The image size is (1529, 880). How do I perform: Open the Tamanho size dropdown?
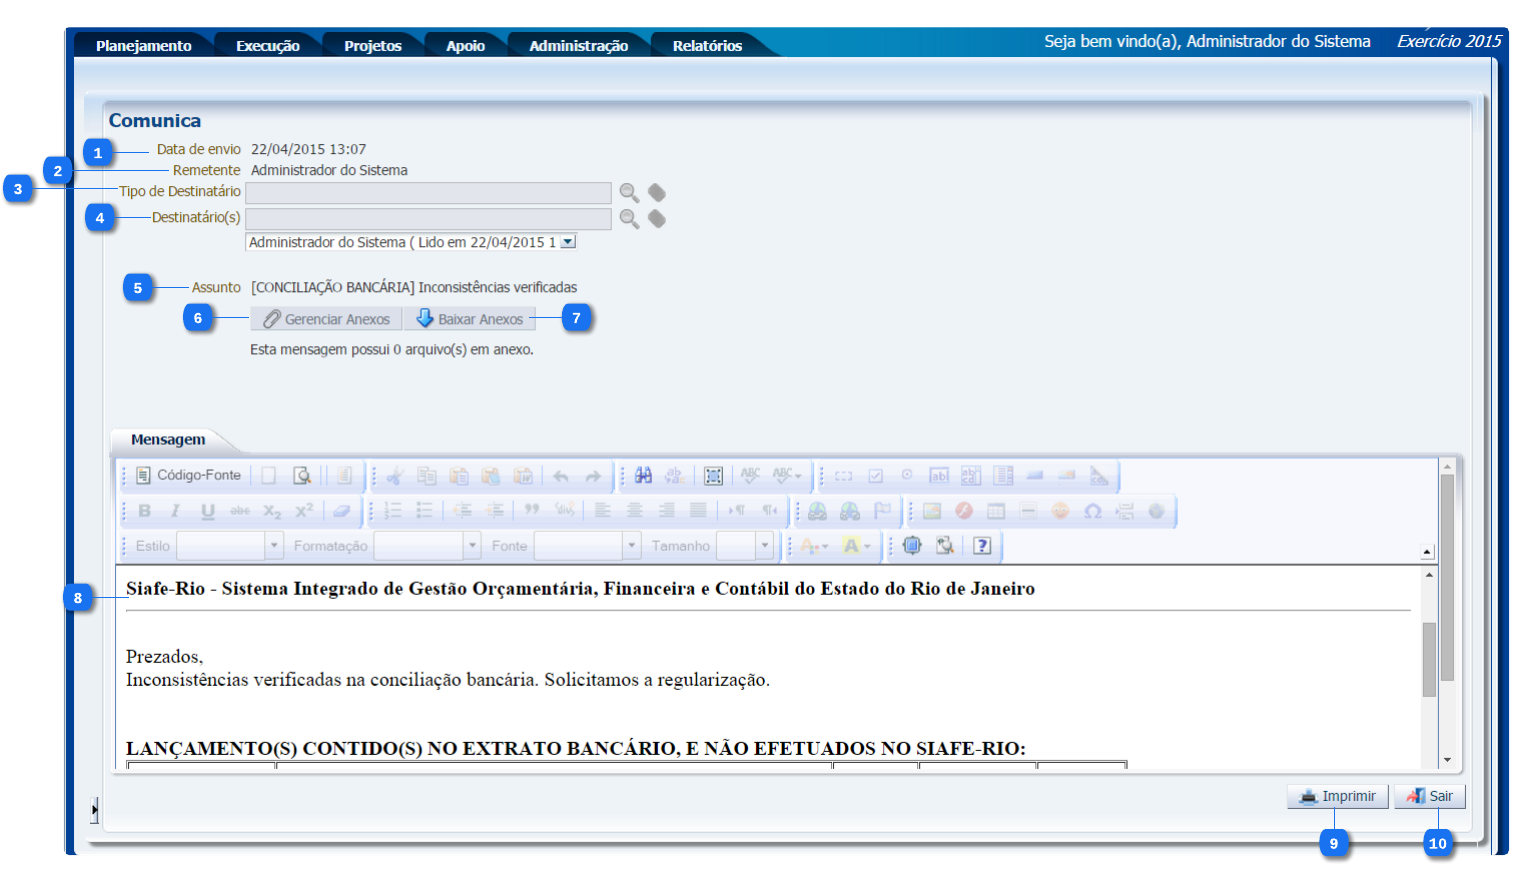(764, 546)
